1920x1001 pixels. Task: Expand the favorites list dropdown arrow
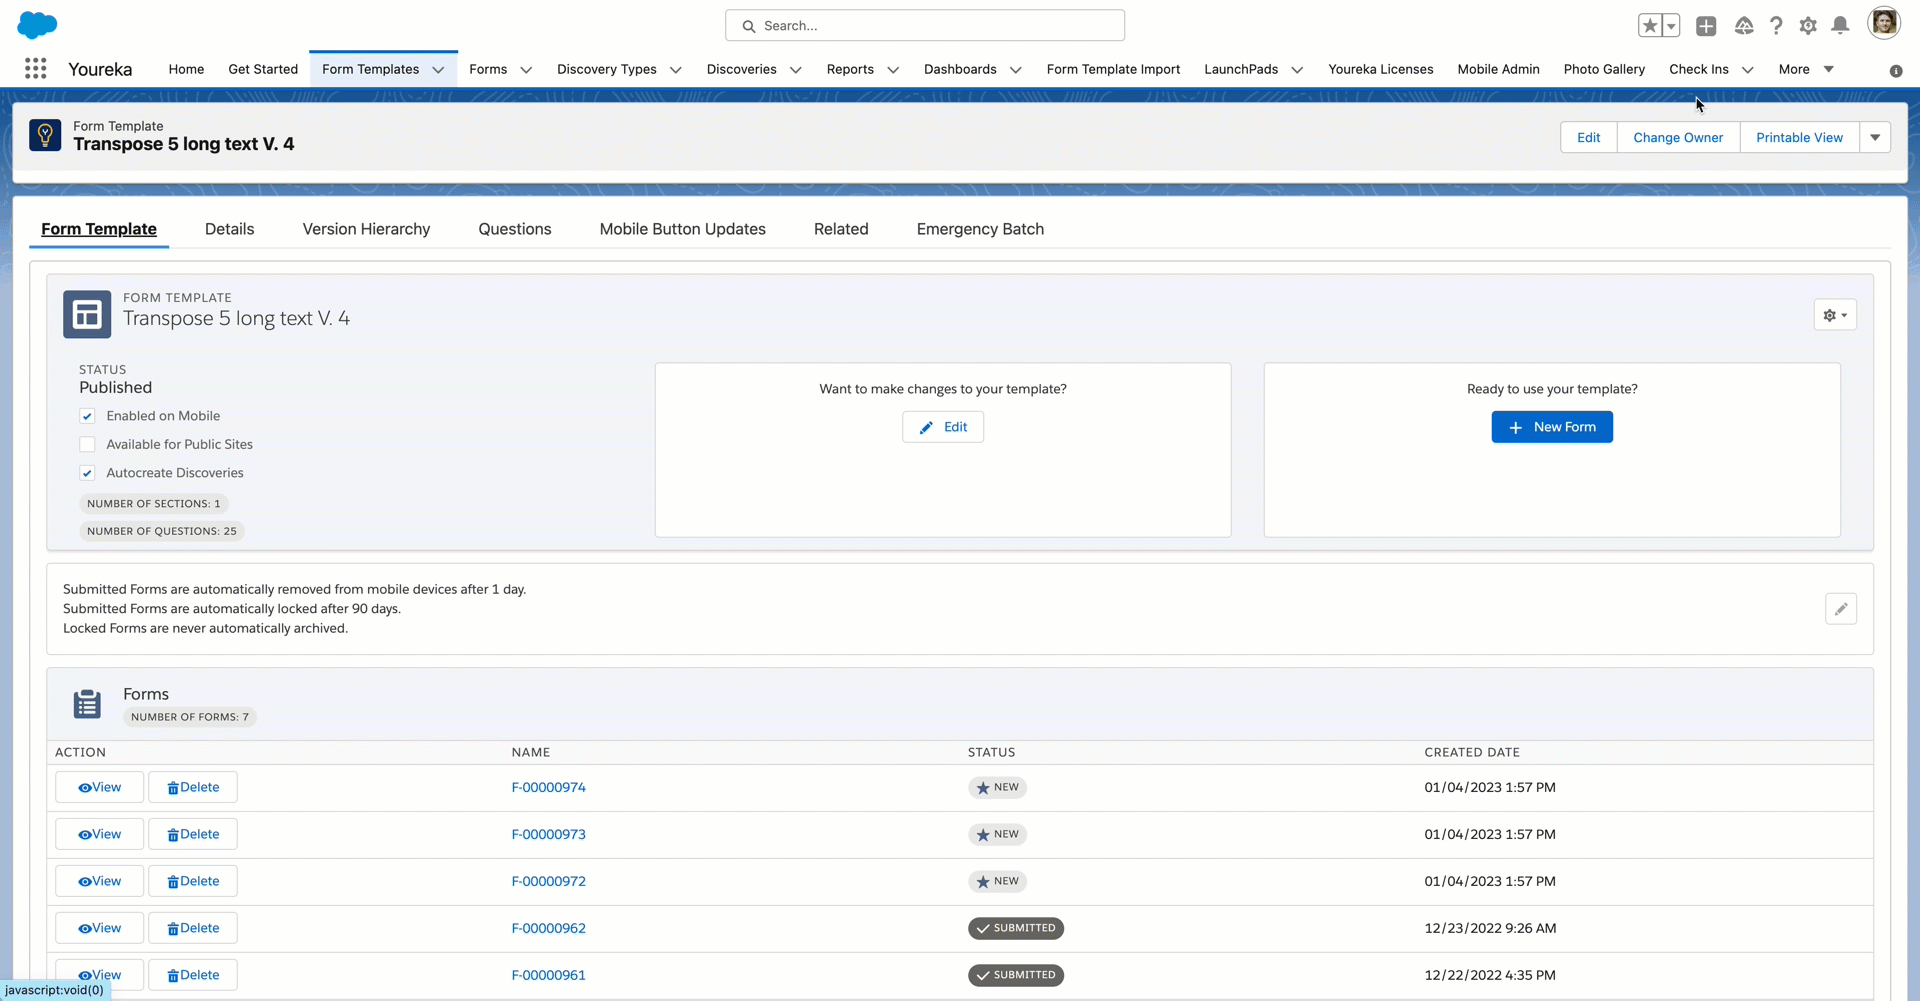tap(1671, 26)
